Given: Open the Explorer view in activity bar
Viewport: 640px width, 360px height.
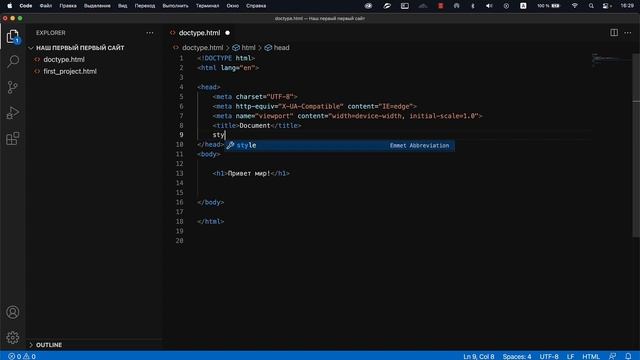Looking at the screenshot, I should (x=13, y=36).
